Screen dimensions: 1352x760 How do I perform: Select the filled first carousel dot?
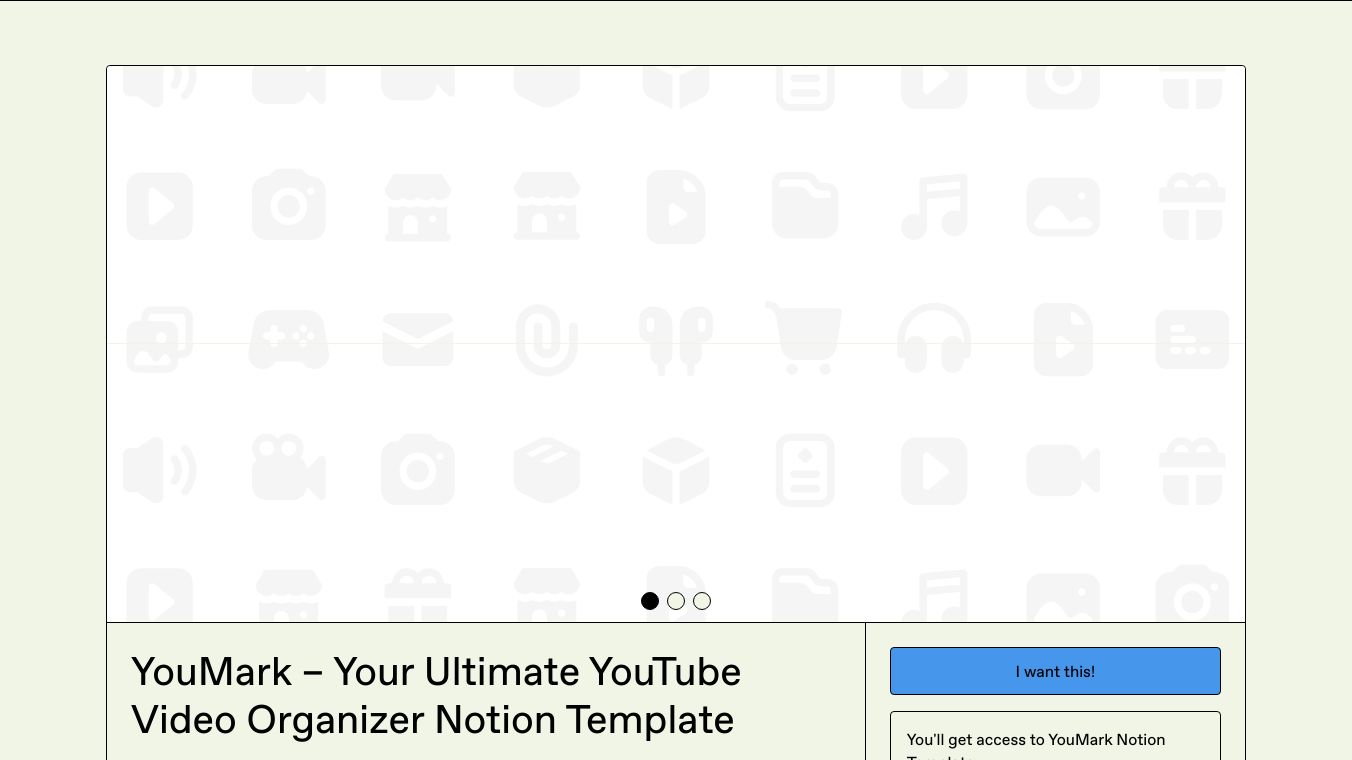click(650, 601)
